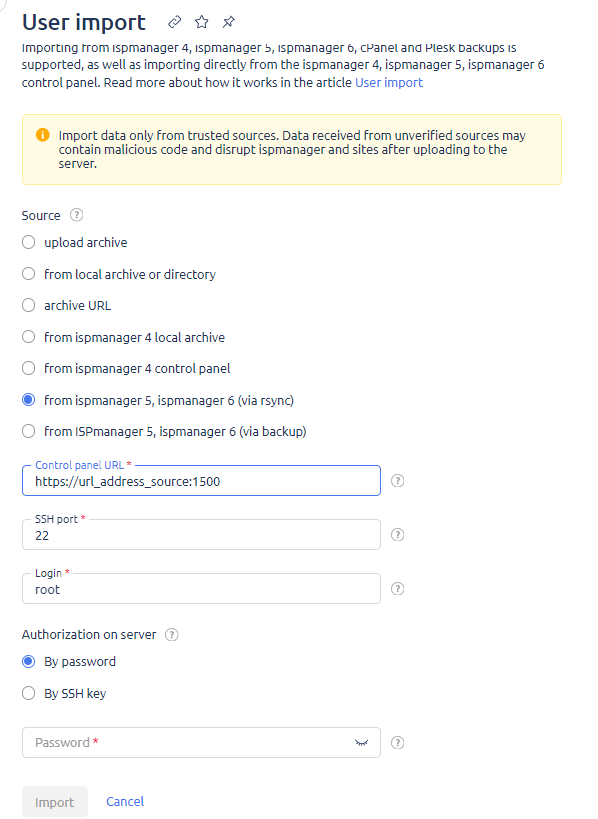Copy page link via chain icon
Image resolution: width=598 pixels, height=819 pixels.
point(174,22)
